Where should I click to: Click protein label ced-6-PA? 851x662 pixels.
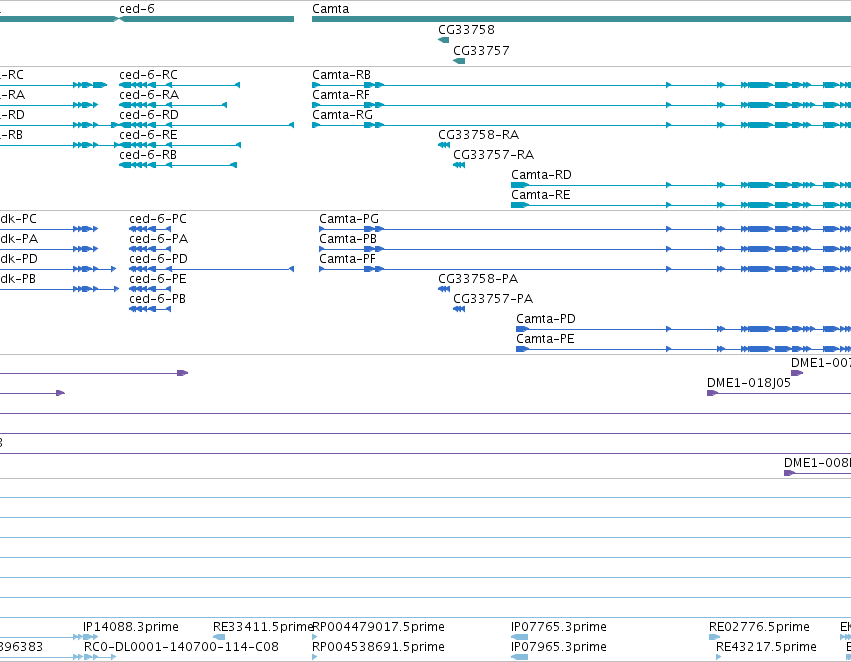pyautogui.click(x=158, y=239)
